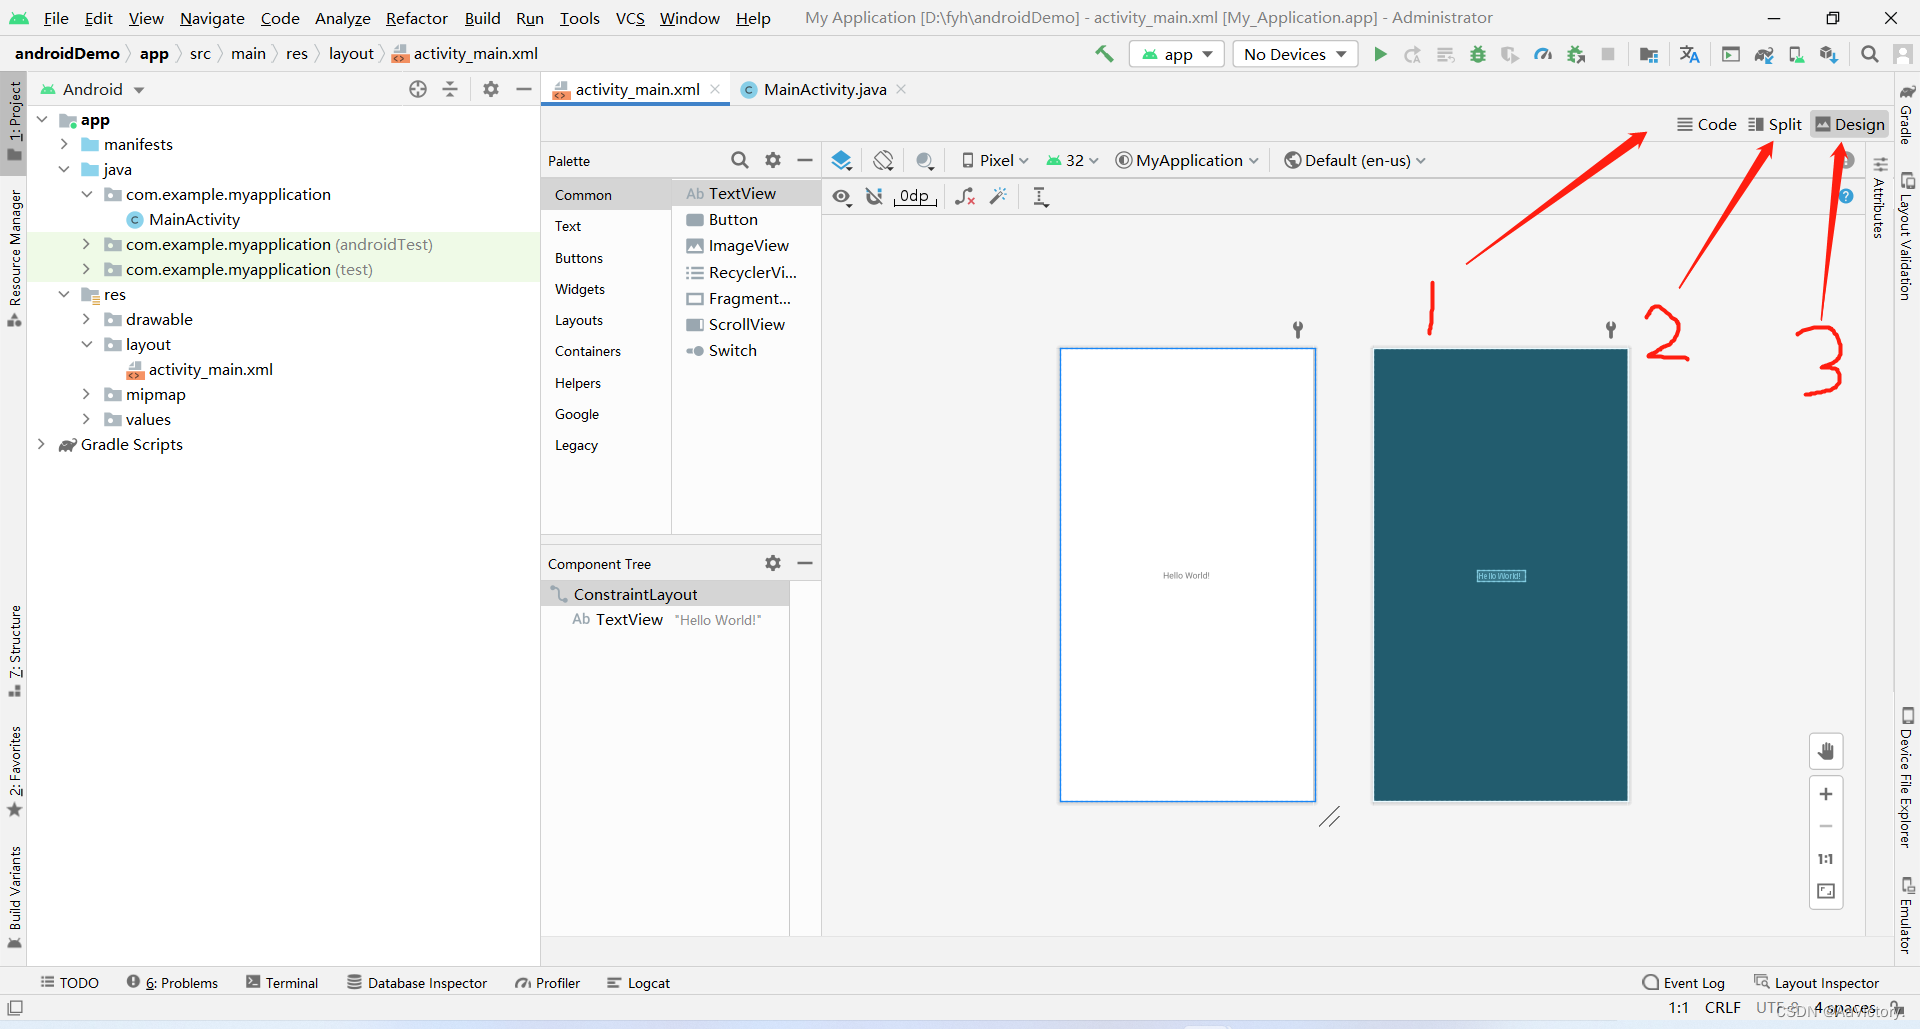Open the Pixel device dropdown

pyautogui.click(x=995, y=160)
